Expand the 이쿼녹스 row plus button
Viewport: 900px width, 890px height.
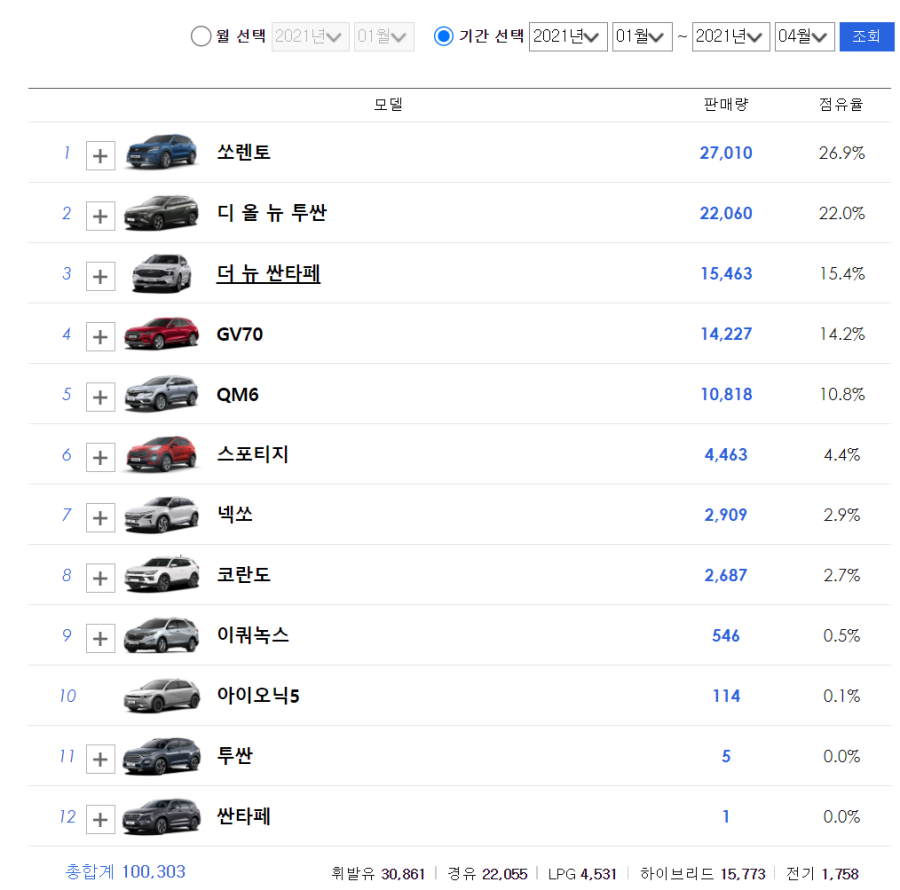coord(100,638)
